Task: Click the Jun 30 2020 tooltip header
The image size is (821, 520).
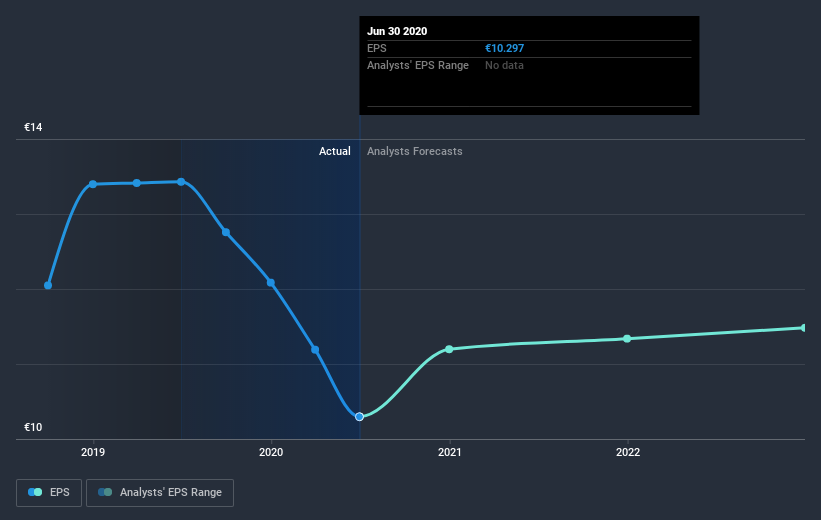Action: click(x=397, y=31)
